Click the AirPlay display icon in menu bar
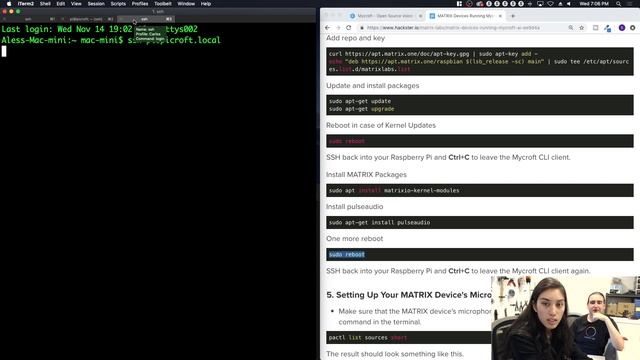 tap(540, 4)
